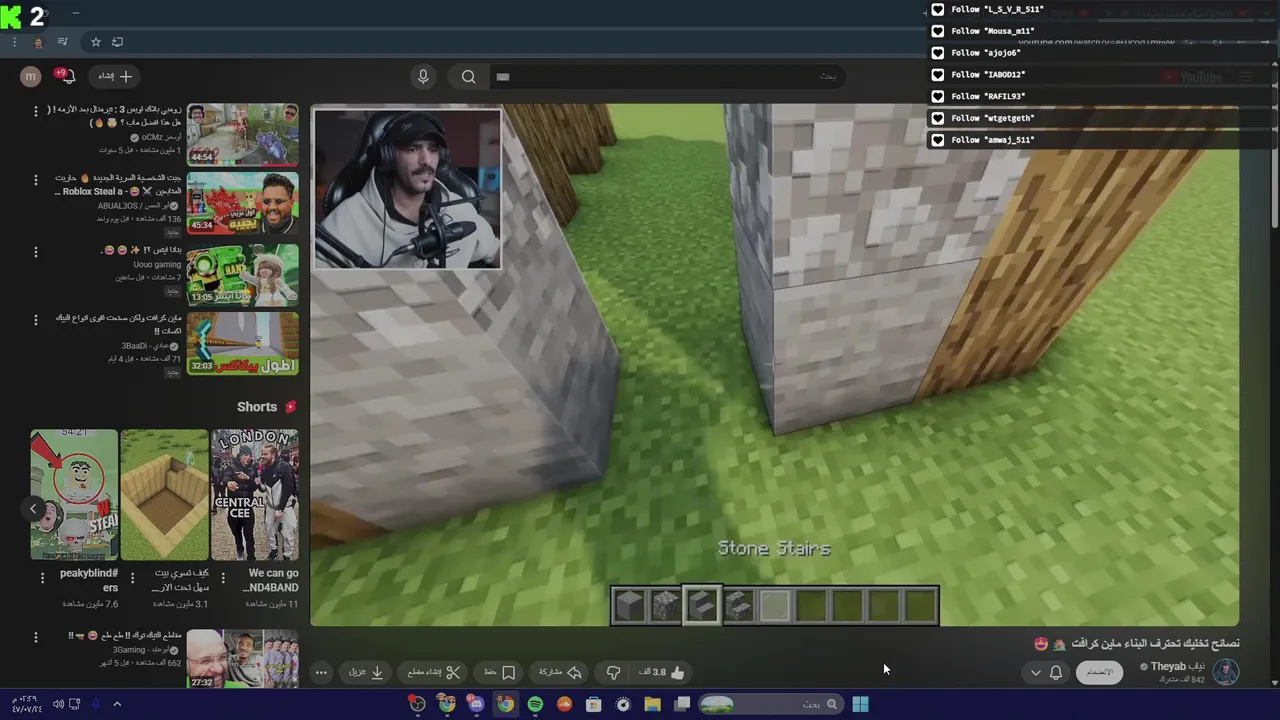Open Microsoft Store from the taskbar
The height and width of the screenshot is (720, 1280).
(593, 704)
